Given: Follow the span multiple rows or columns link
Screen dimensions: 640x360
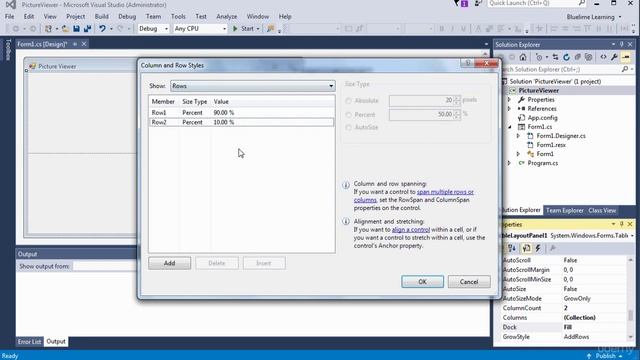Looking at the screenshot, I should point(445,192).
